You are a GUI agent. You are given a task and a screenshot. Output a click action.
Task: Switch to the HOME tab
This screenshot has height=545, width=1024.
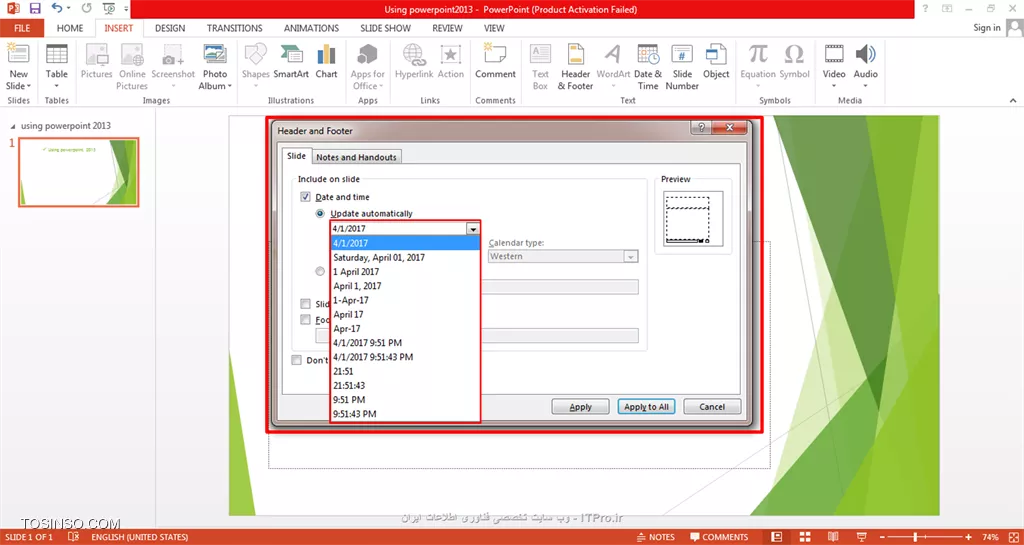coord(70,28)
